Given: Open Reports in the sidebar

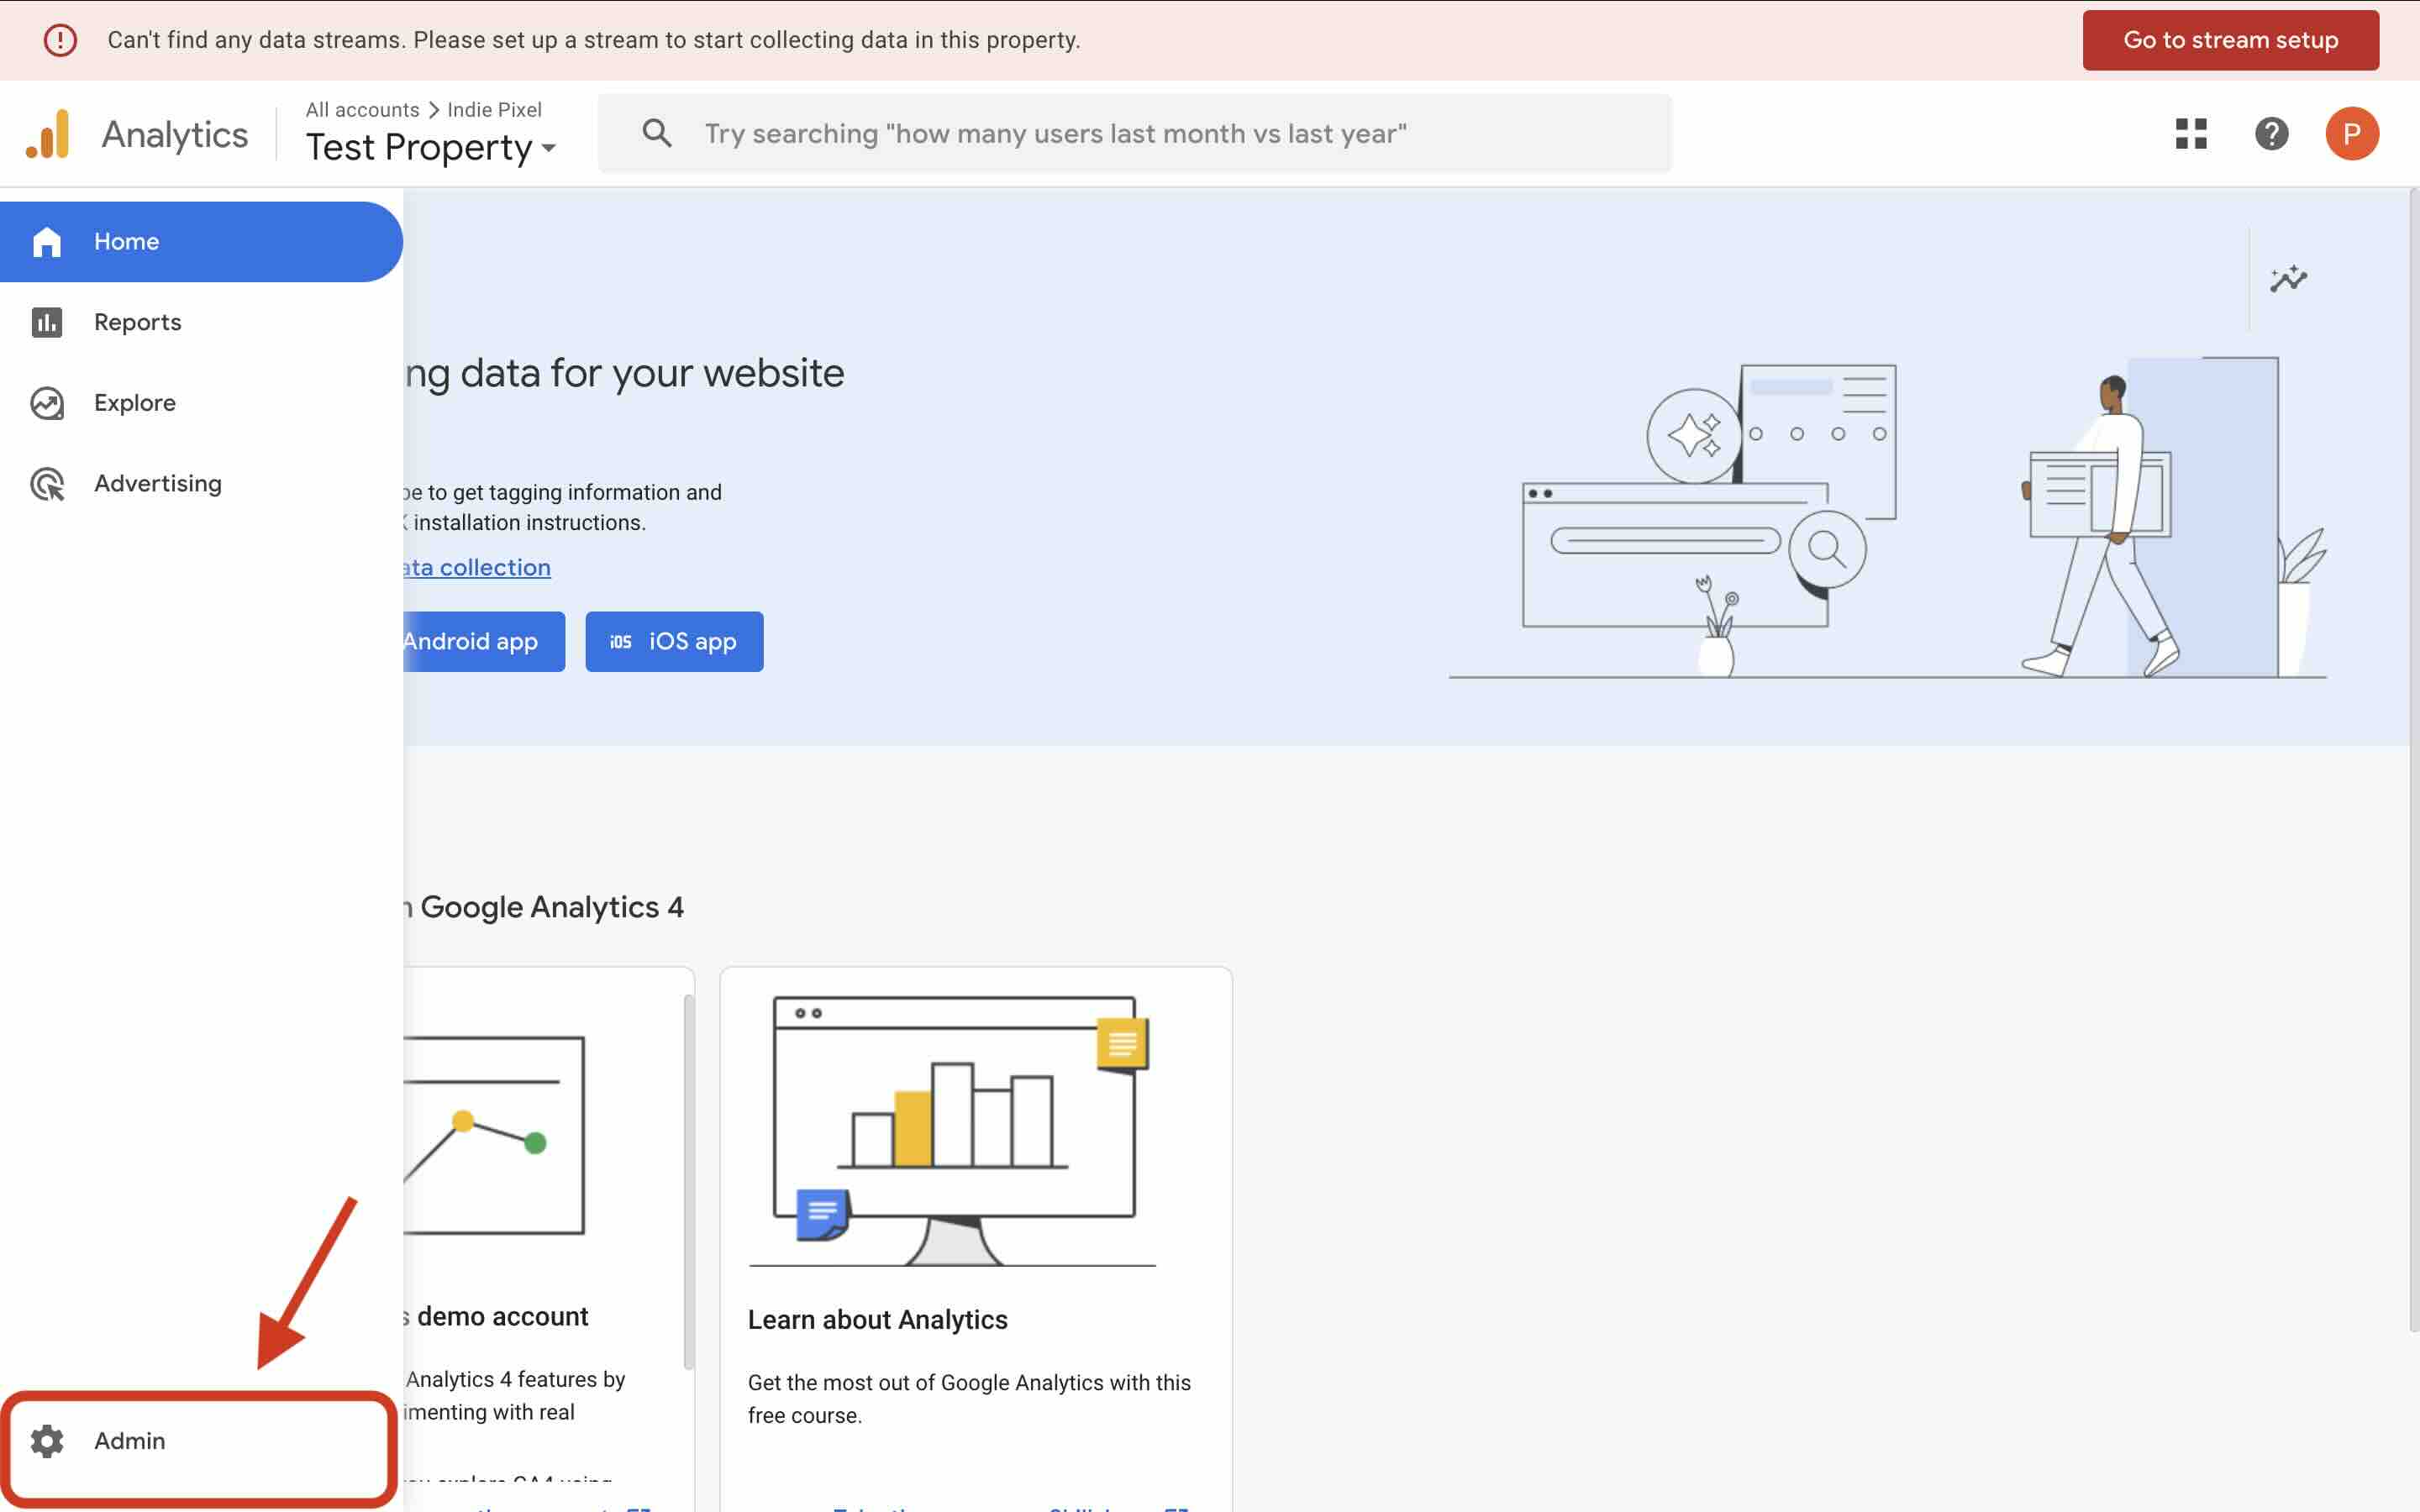Looking at the screenshot, I should point(137,322).
